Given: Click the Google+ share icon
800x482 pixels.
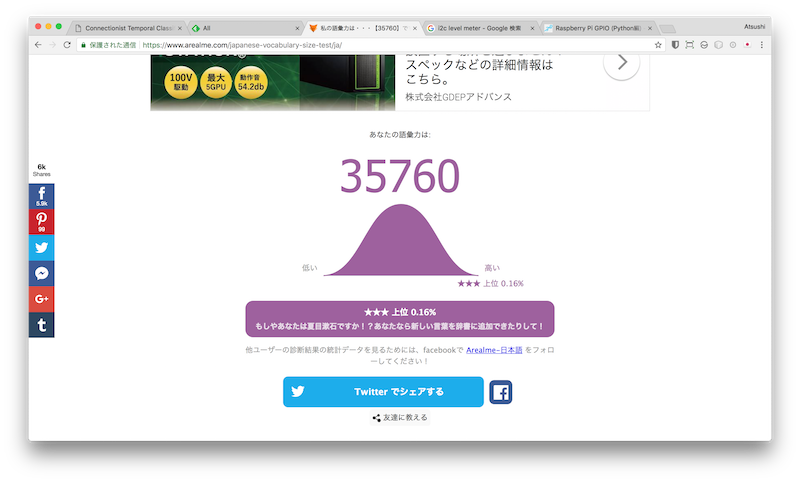Looking at the screenshot, I should tap(41, 299).
